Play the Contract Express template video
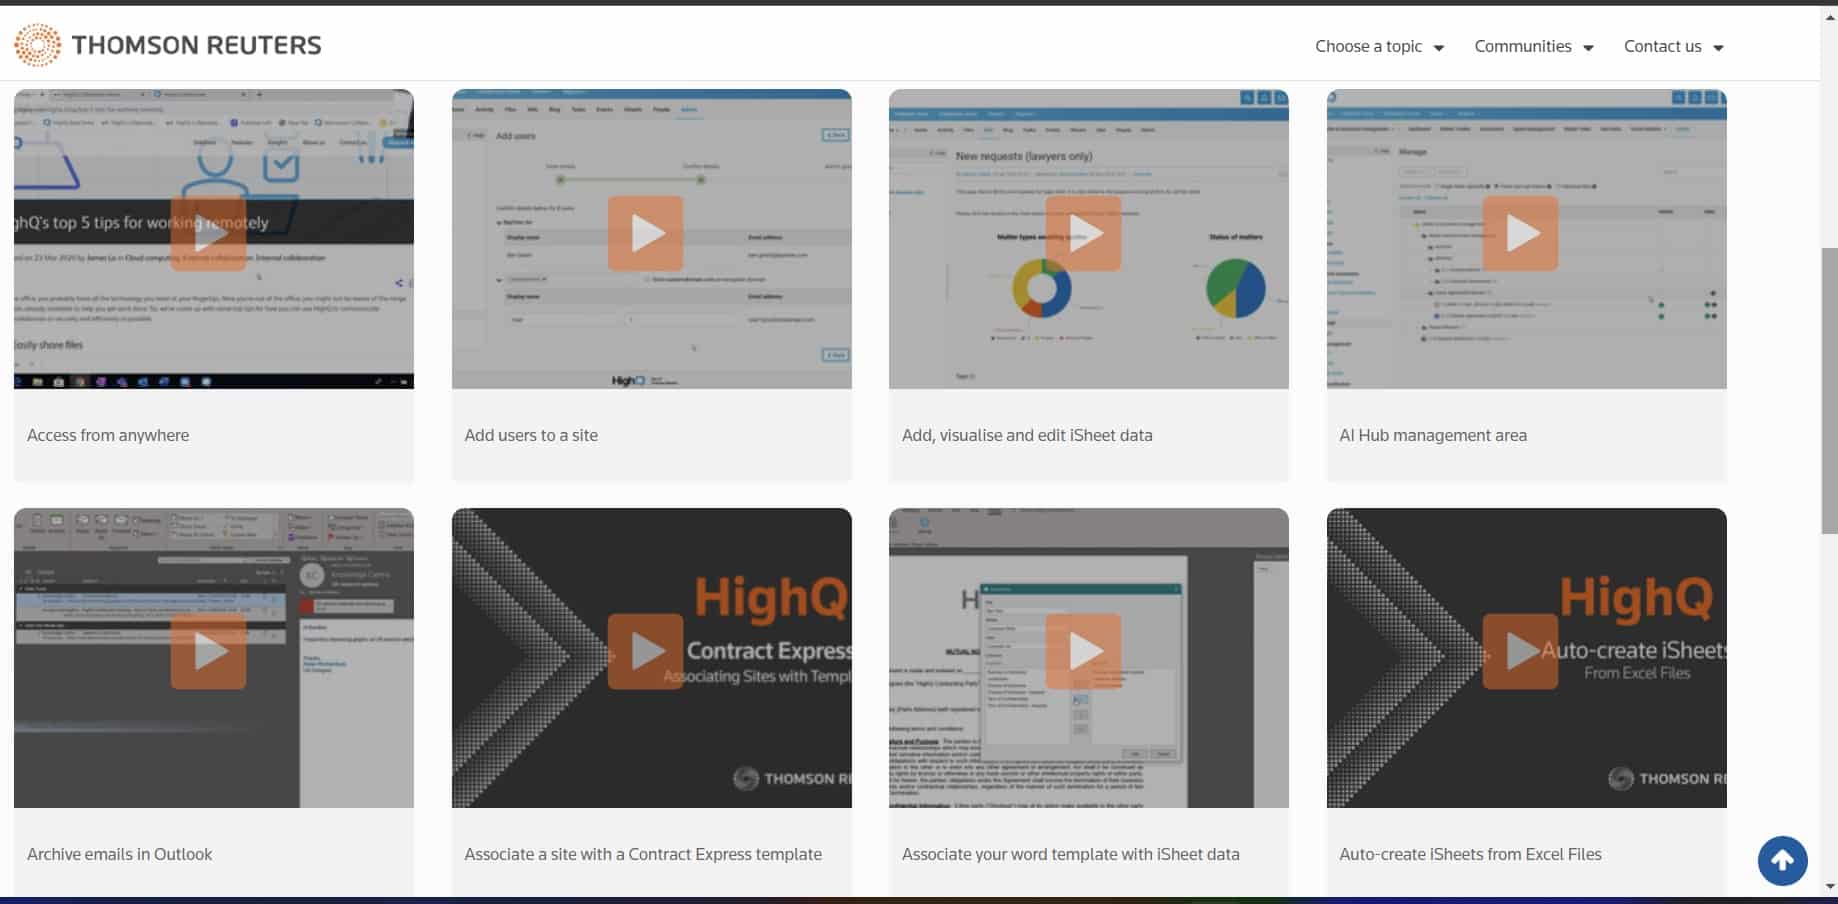1838x904 pixels. (x=645, y=651)
